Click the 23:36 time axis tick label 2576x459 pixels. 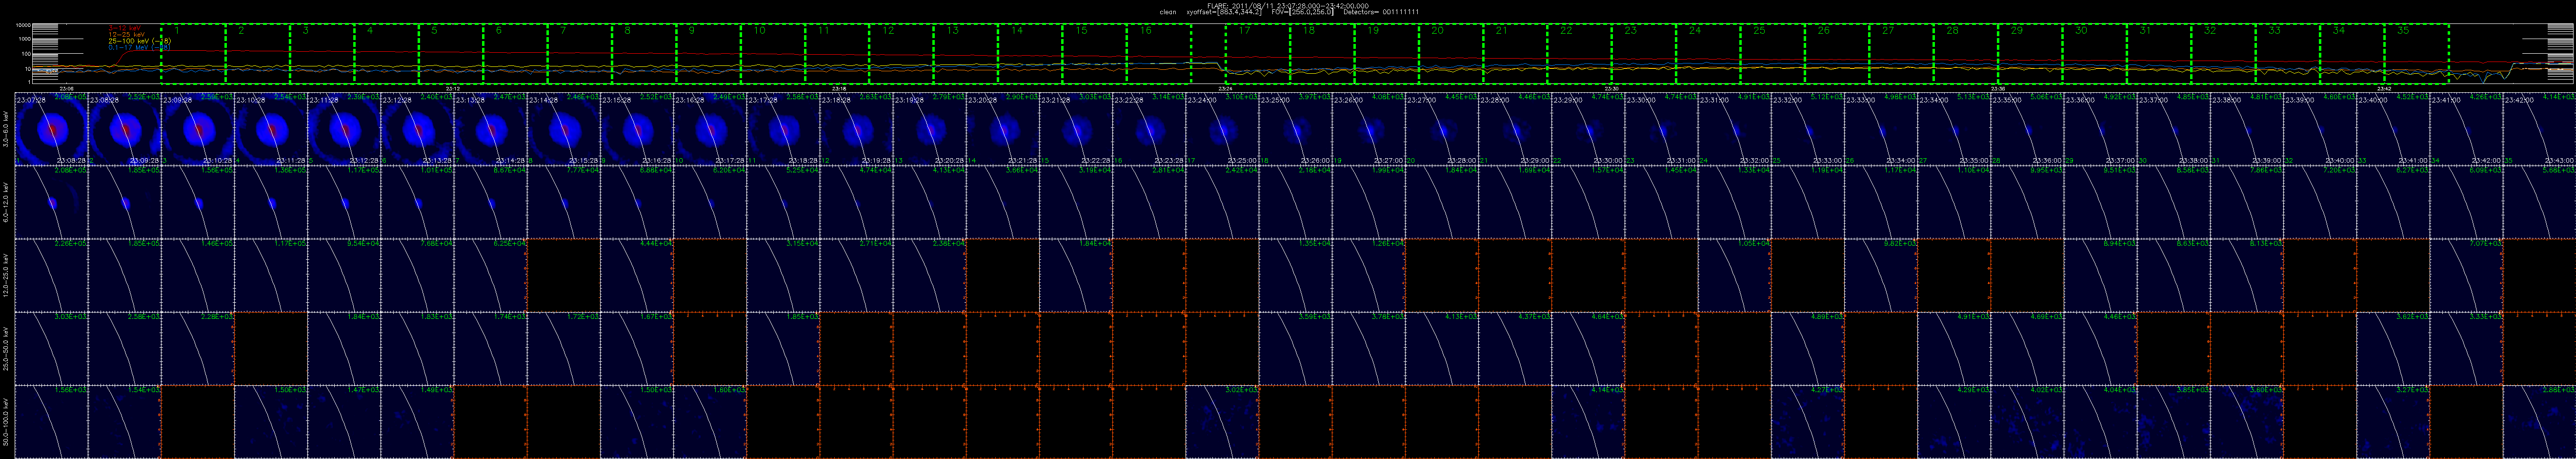coord(1998,89)
